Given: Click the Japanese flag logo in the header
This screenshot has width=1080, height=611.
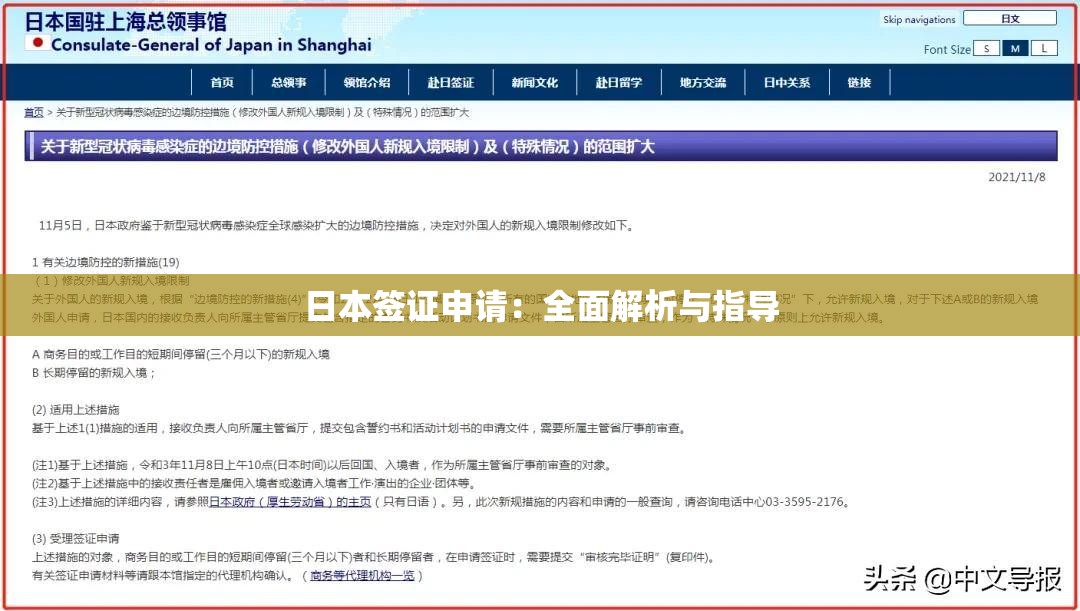Looking at the screenshot, I should (36, 40).
